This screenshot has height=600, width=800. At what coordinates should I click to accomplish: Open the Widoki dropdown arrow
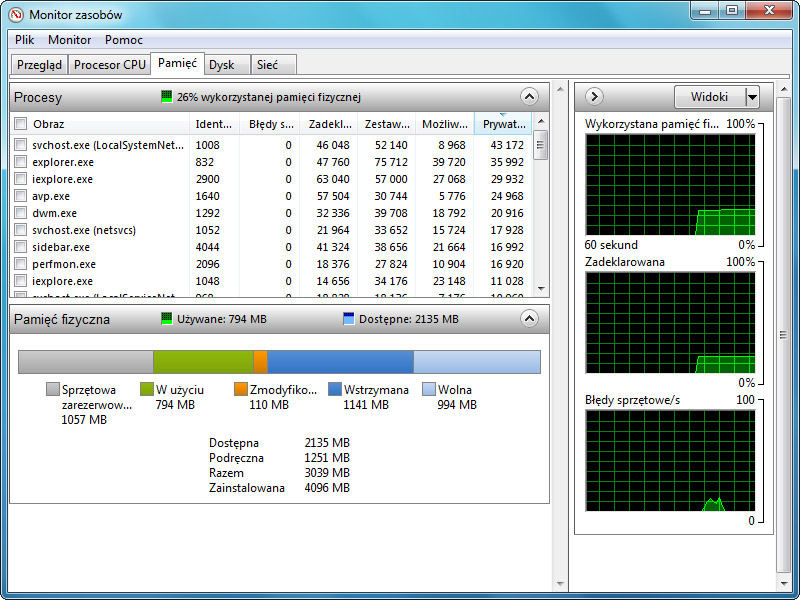point(752,97)
